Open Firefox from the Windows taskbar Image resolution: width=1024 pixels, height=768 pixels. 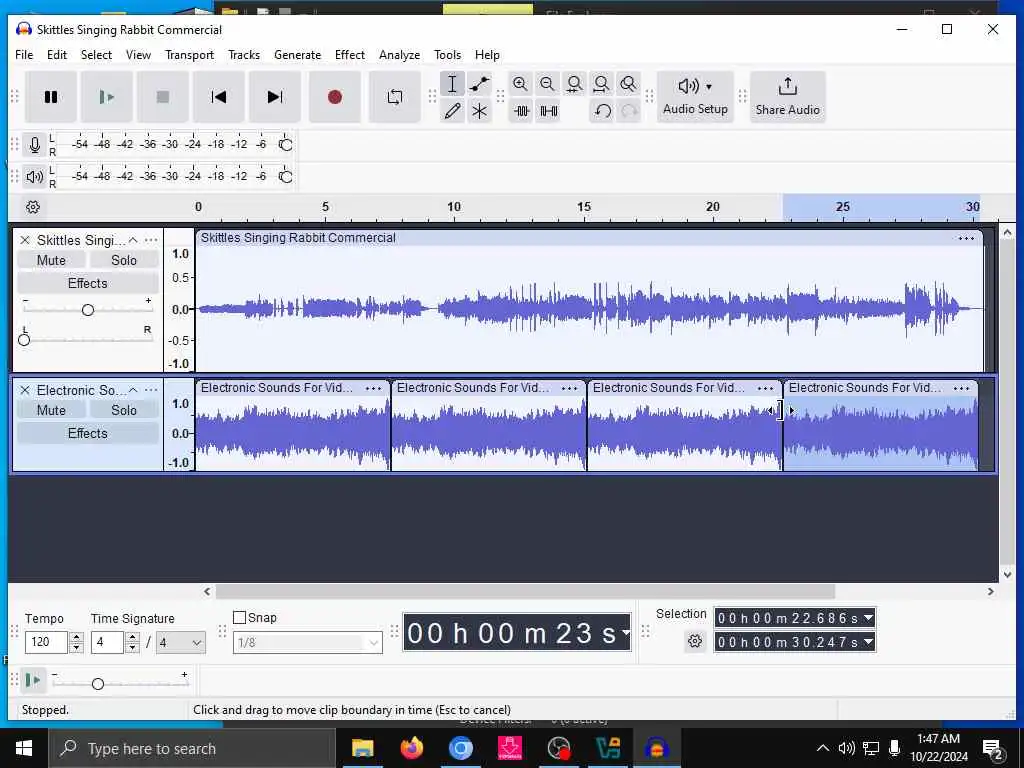point(411,748)
